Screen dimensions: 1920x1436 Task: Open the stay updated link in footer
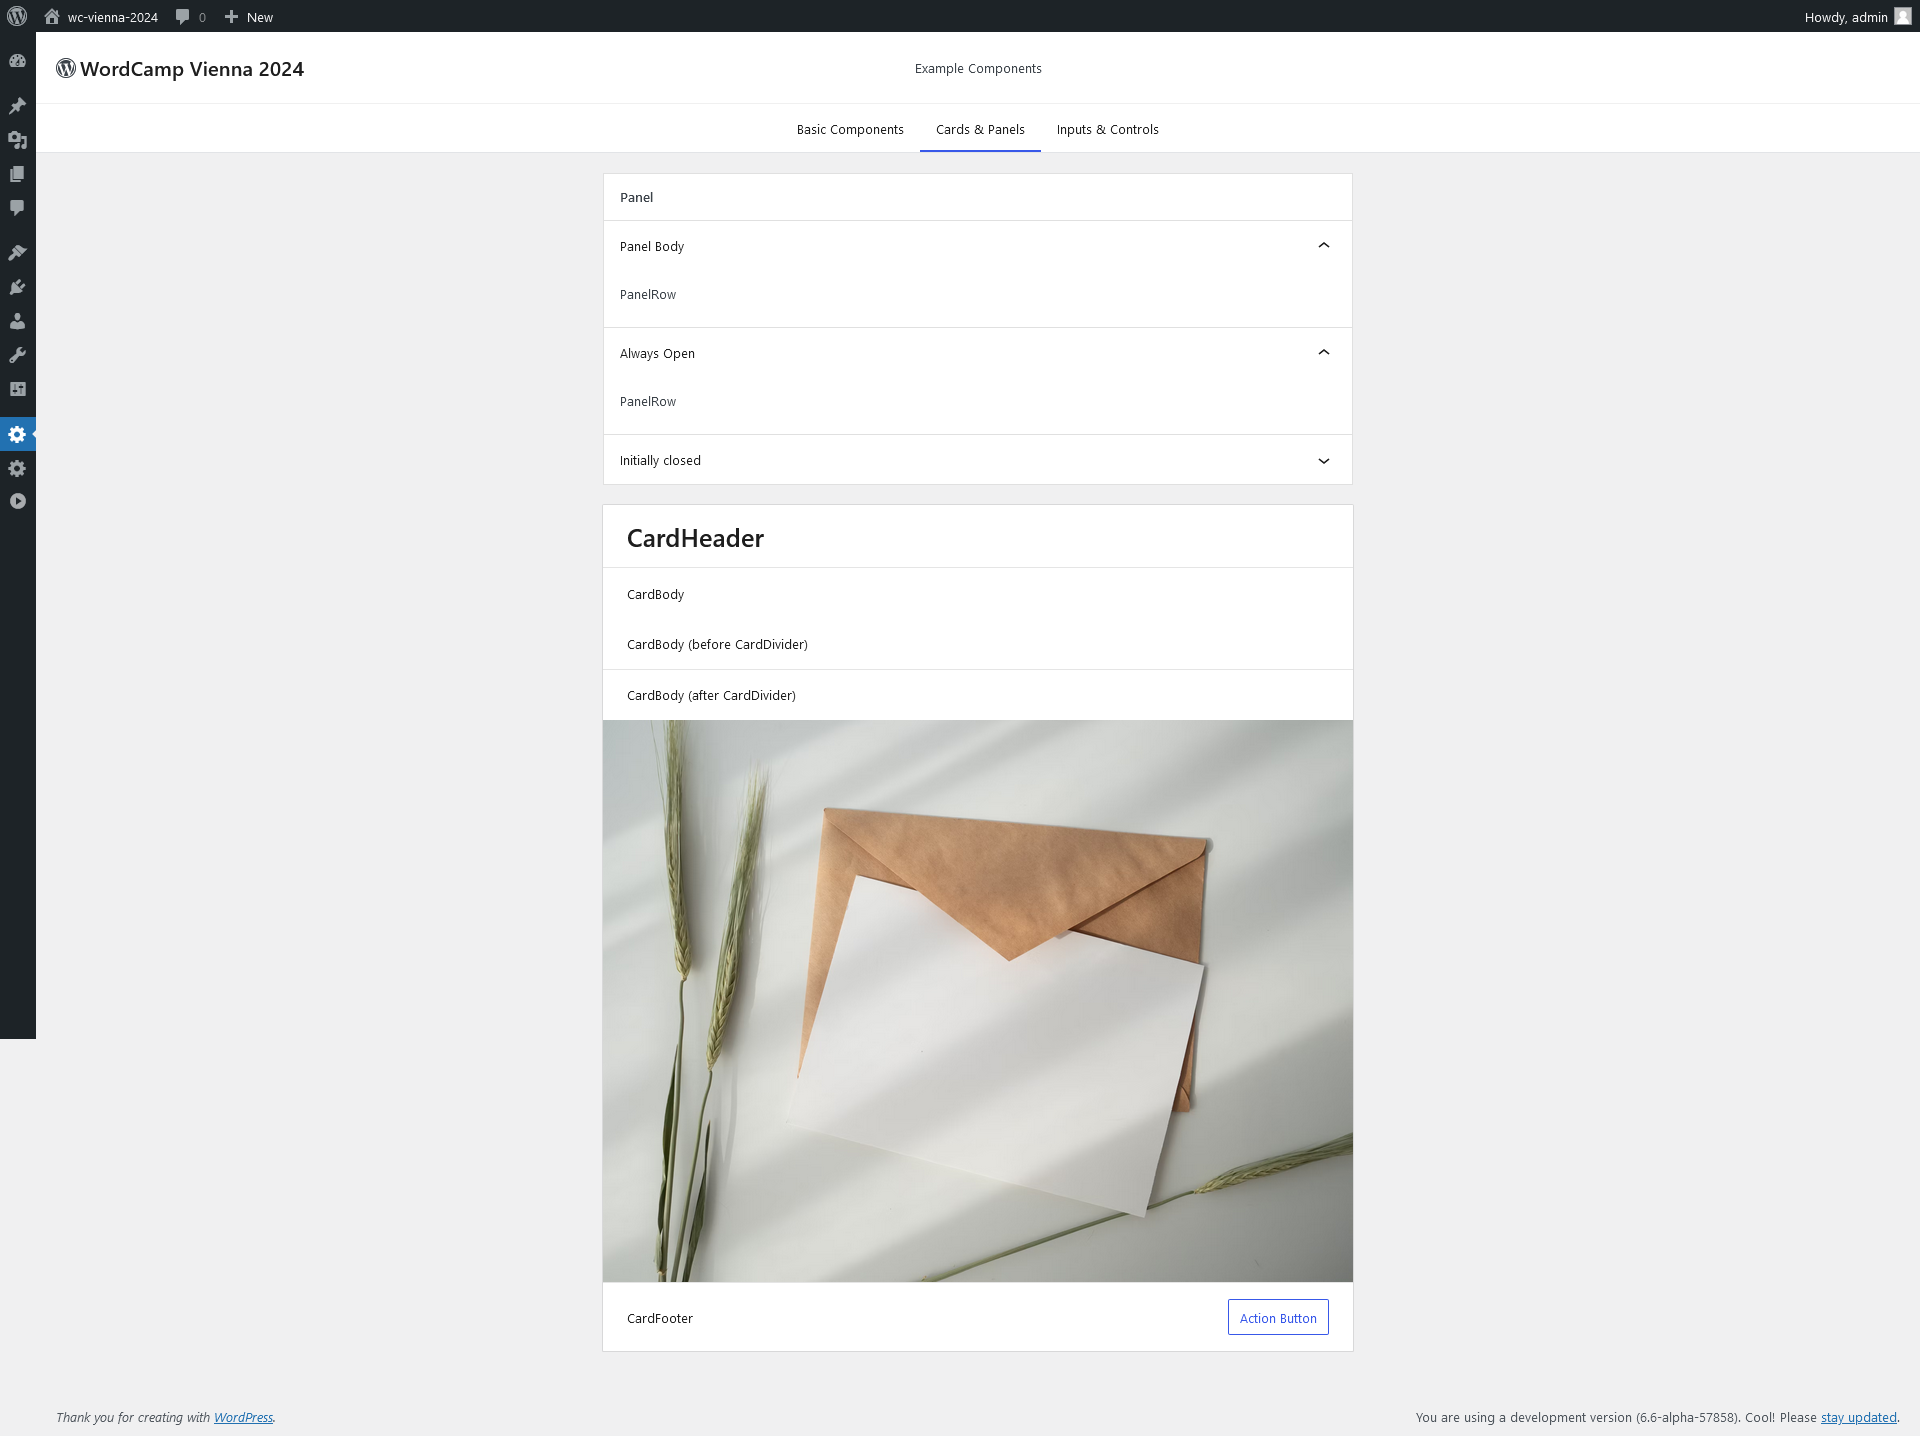[x=1857, y=1417]
